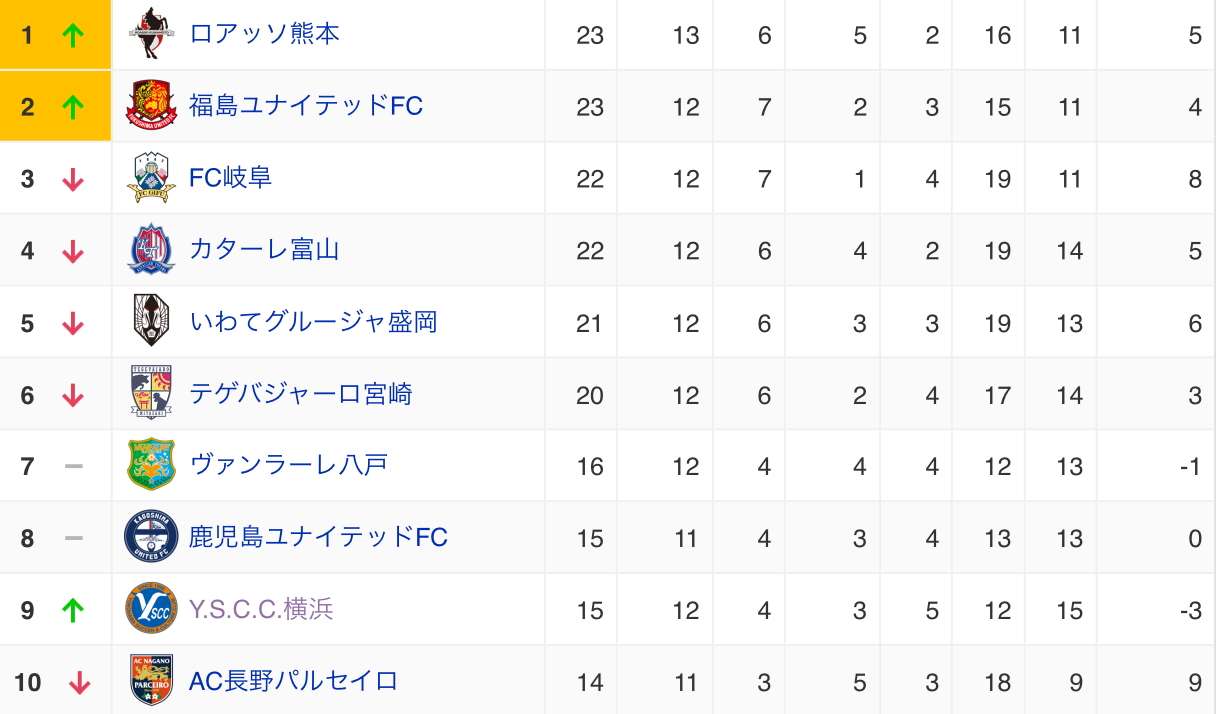Image resolution: width=1223 pixels, height=714 pixels.
Task: Click the red down arrow beside rank 3
Action: 72,179
